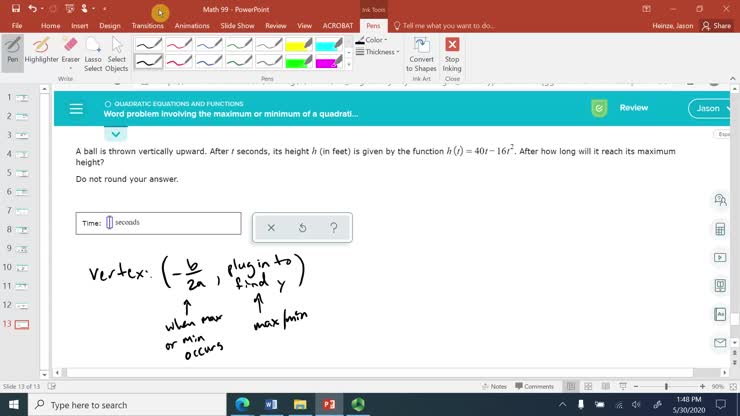Select the Pen tool in ribbon

(13, 52)
